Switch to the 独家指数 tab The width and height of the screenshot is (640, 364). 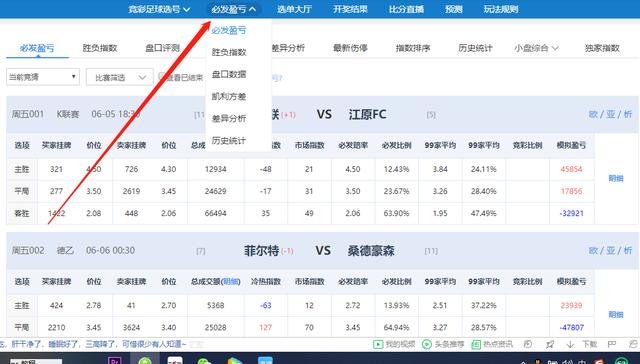click(602, 48)
